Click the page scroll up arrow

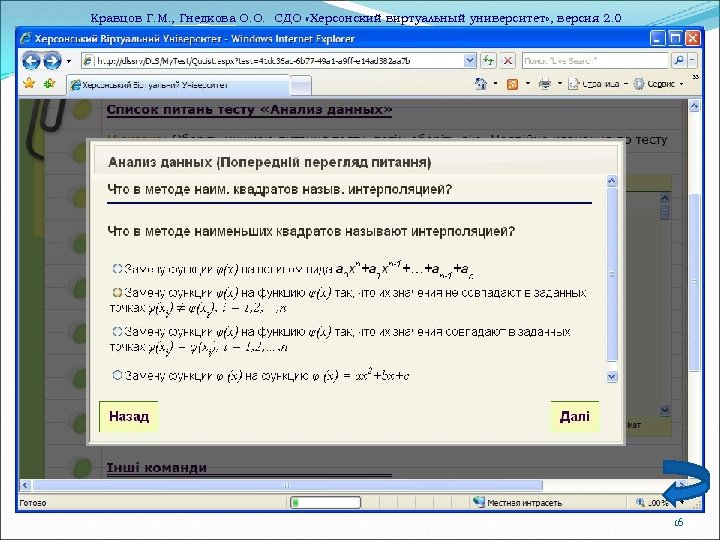pyautogui.click(x=694, y=107)
